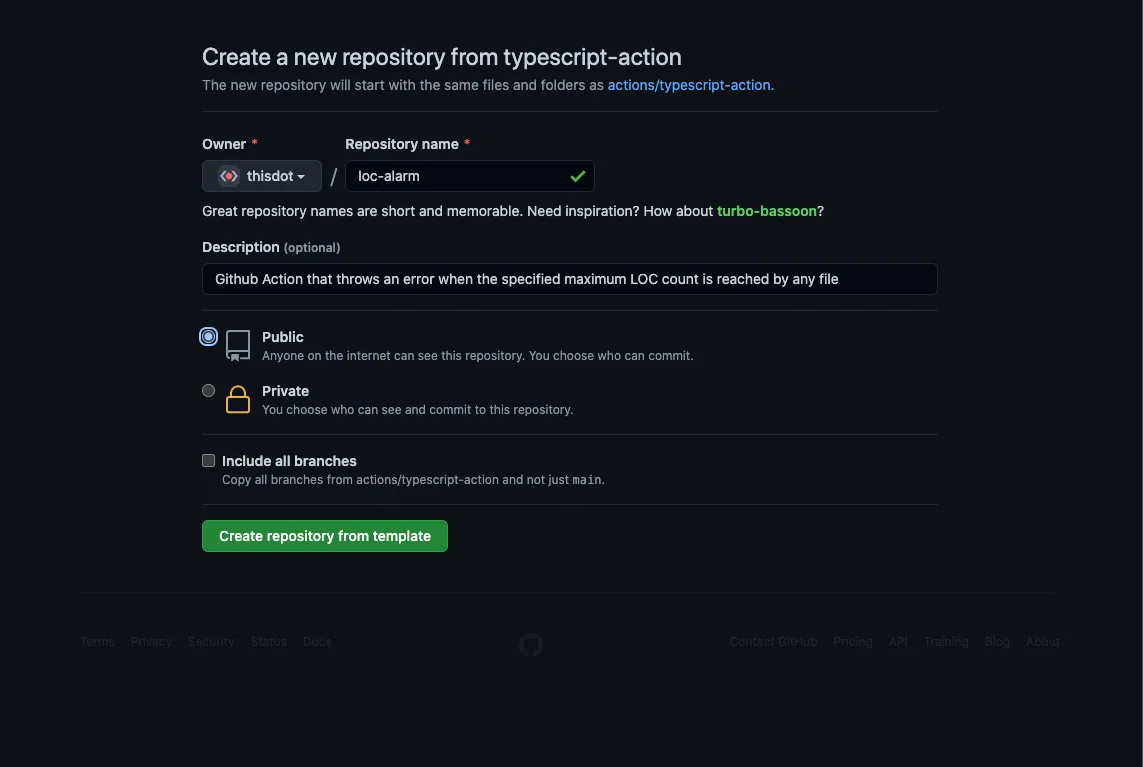Select the Public visibility radio button
Viewport: 1143px width, 767px height.
[x=208, y=336]
